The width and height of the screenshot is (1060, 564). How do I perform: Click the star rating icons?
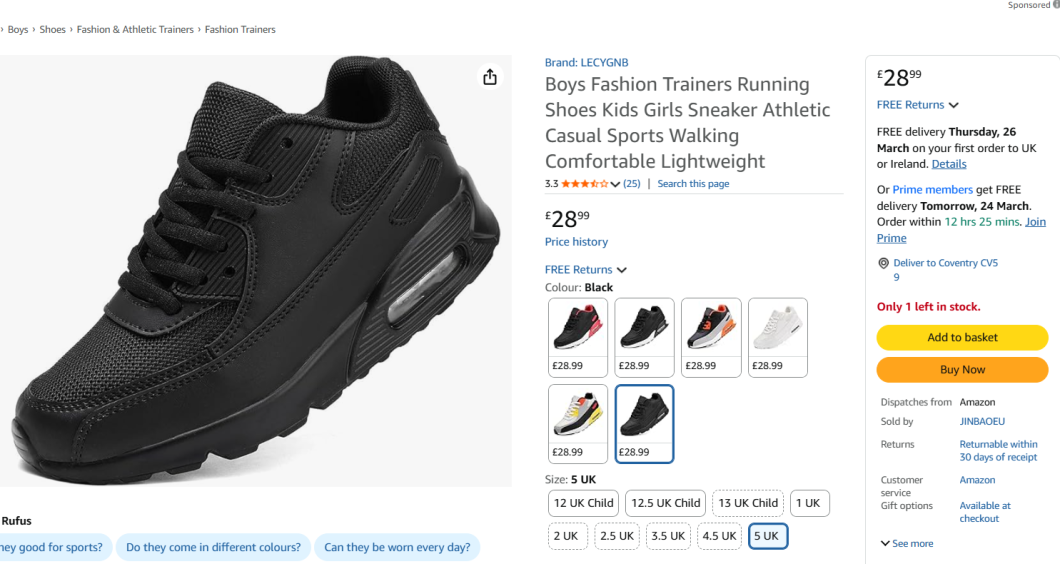584,184
